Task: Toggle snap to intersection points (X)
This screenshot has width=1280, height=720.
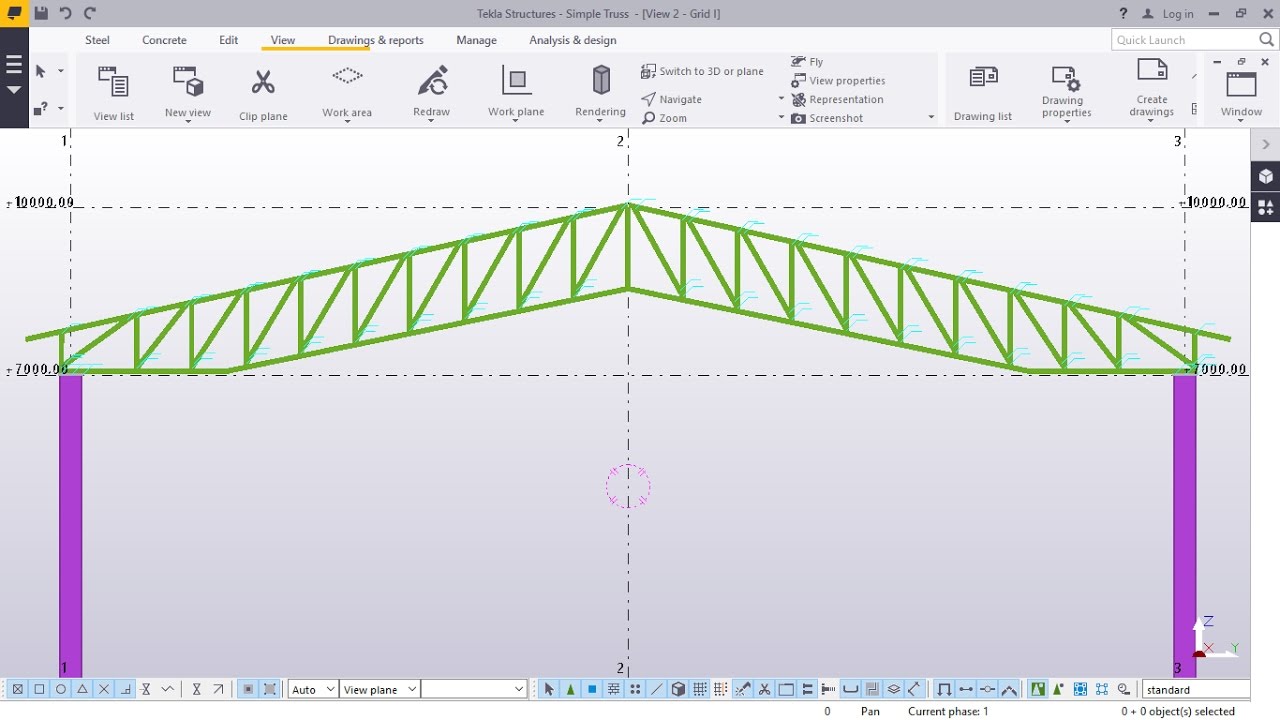Action: coord(104,689)
